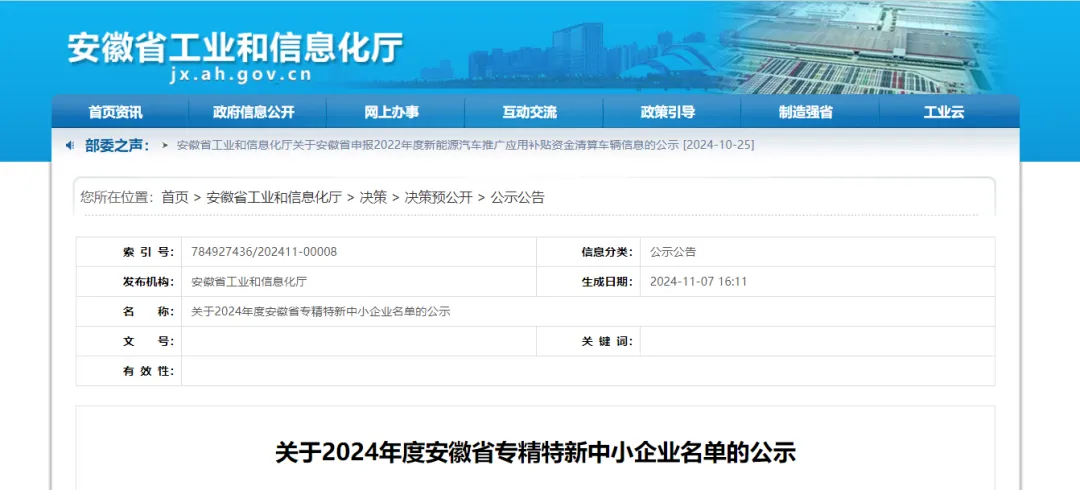Open the 工业云 navigation tab
The image size is (1080, 490).
[x=944, y=112]
